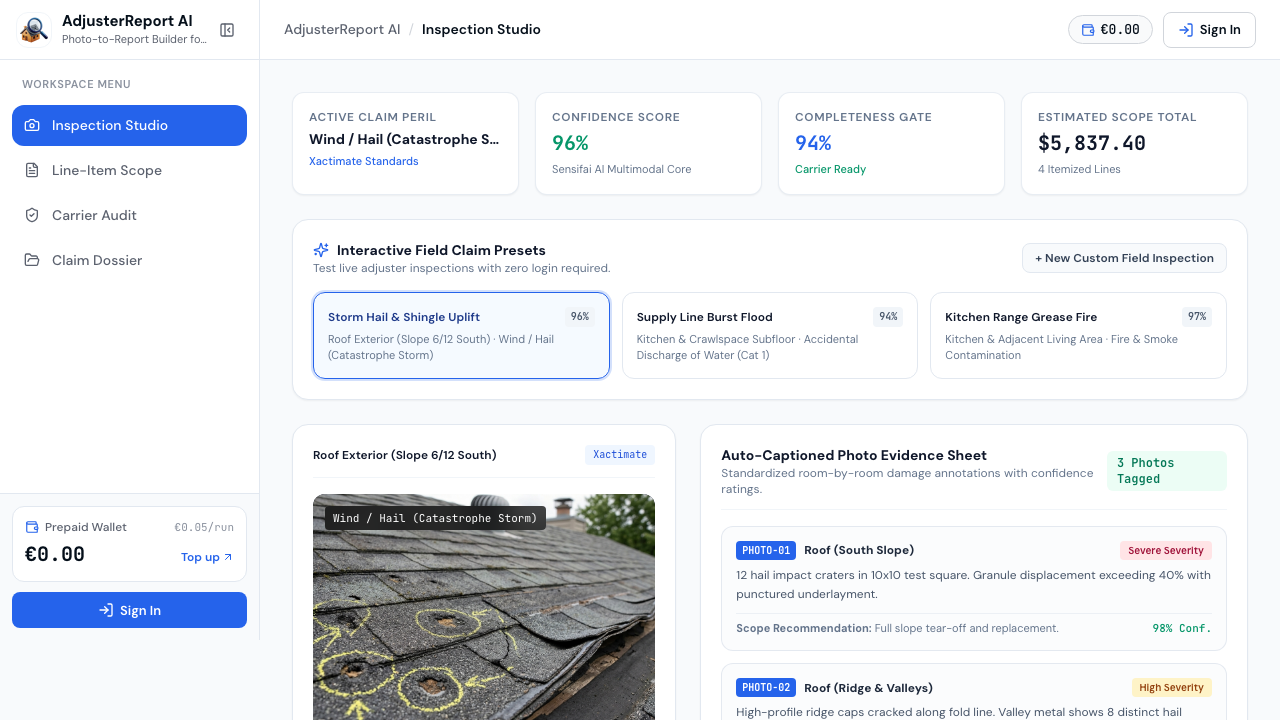Click the 98% Conf. rating
Viewport: 1280px width, 720px height.
[1182, 629]
